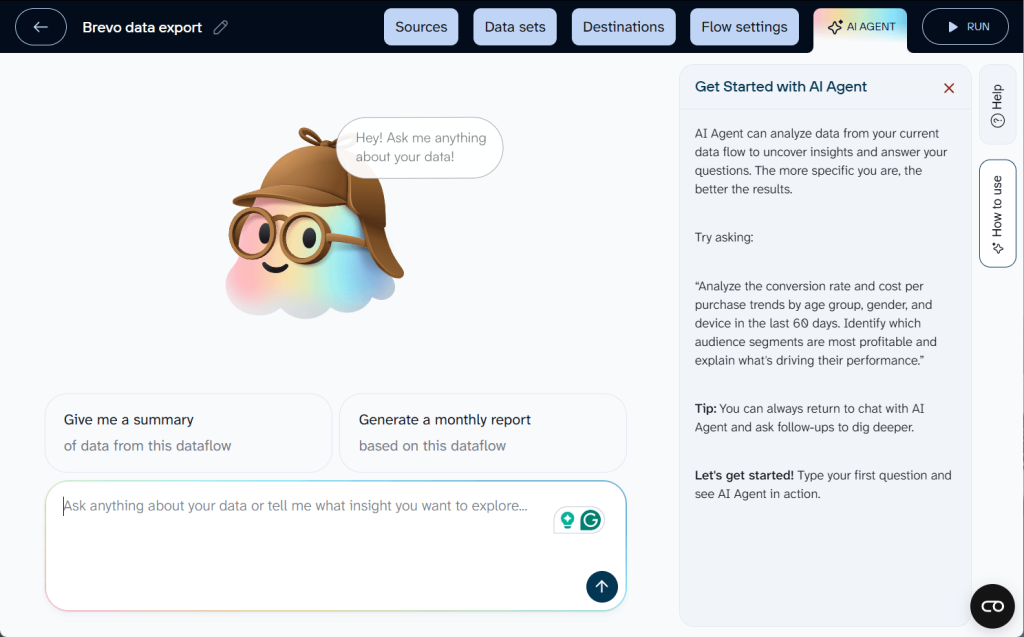
Task: Click the back arrow beside Brevo data export
Action: click(x=40, y=27)
